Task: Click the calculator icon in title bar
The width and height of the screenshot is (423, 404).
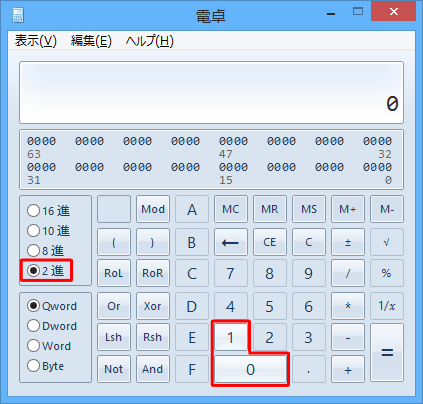Action: click(x=18, y=15)
